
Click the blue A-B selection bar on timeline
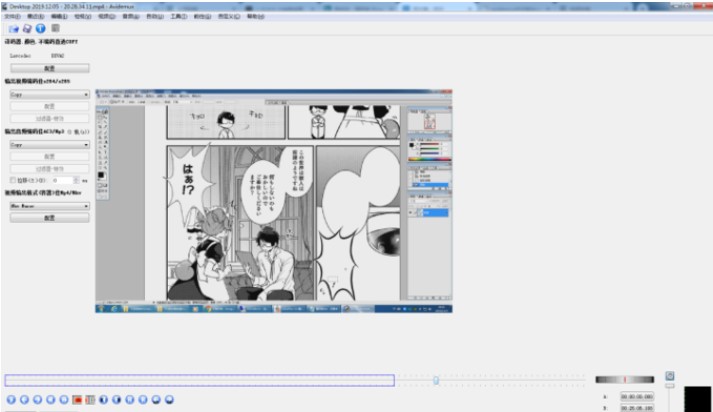200,381
